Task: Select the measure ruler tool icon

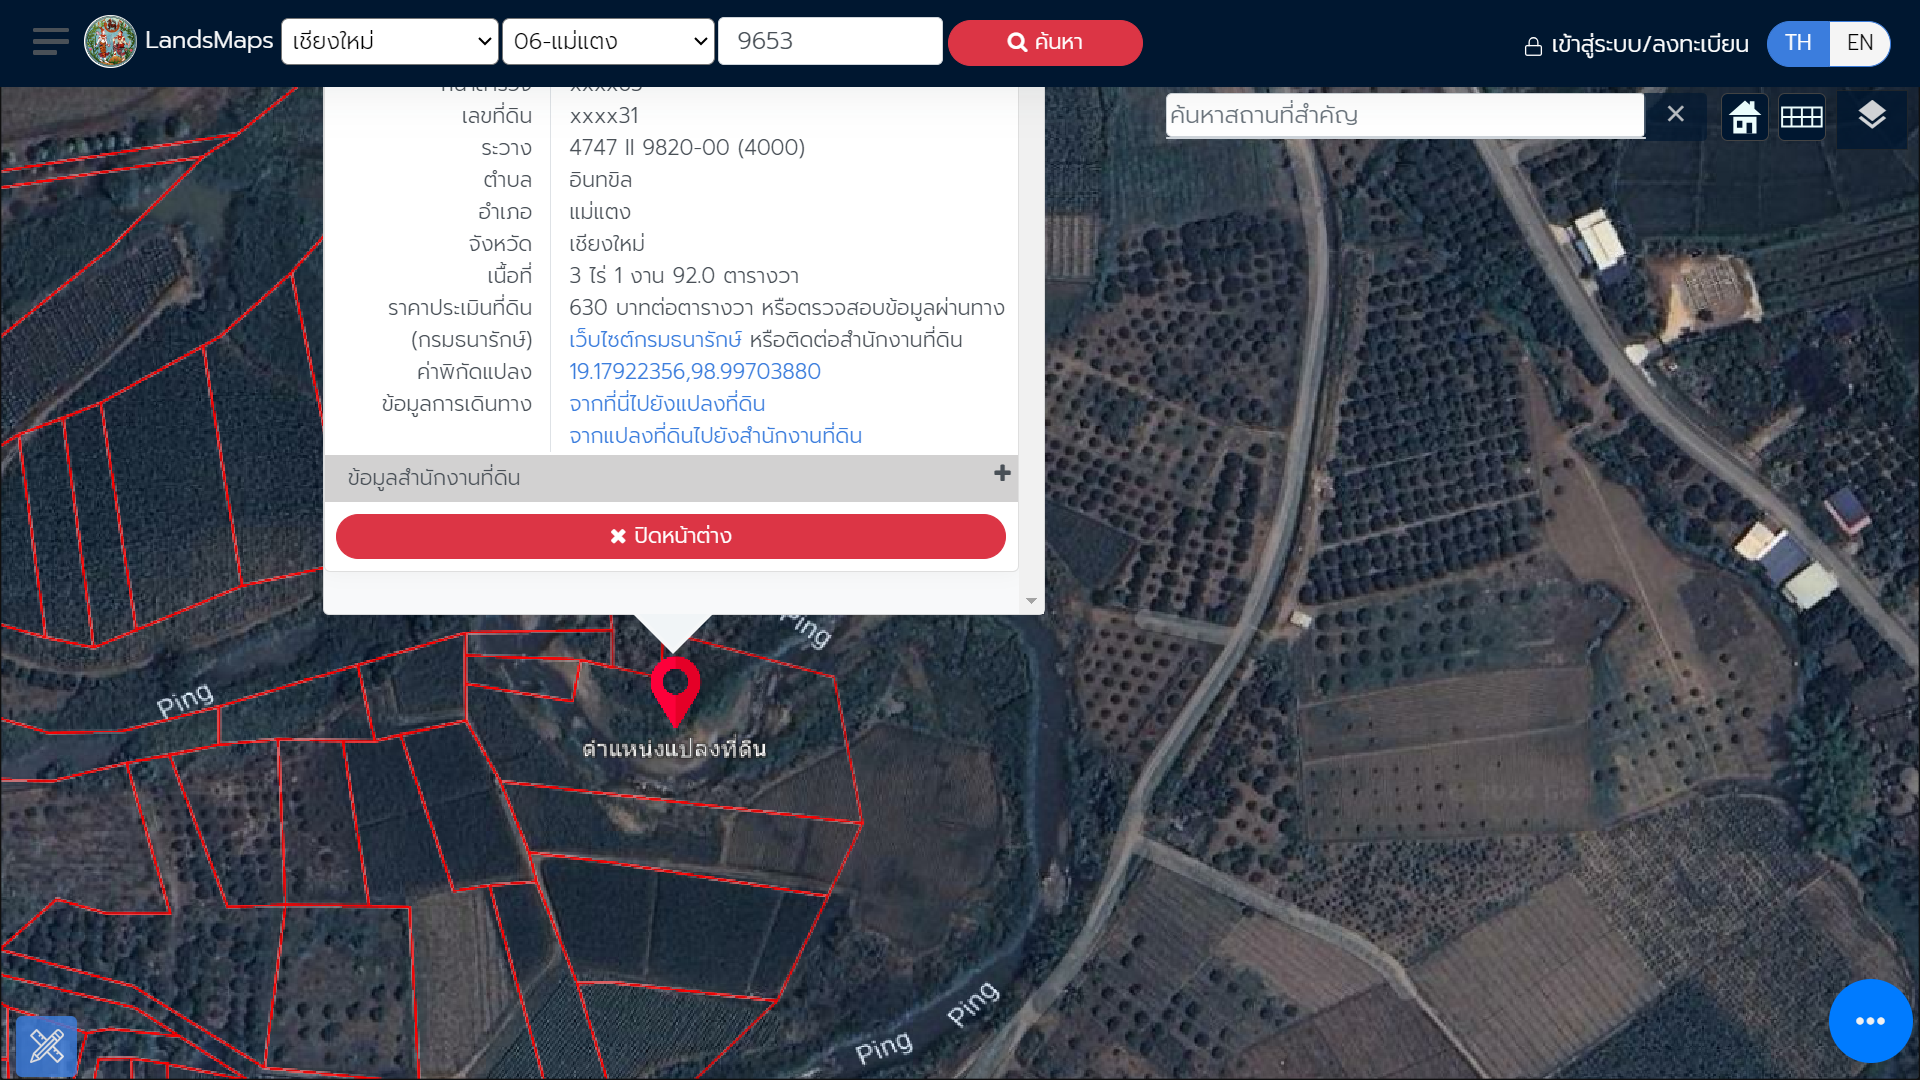Action: pyautogui.click(x=47, y=1046)
